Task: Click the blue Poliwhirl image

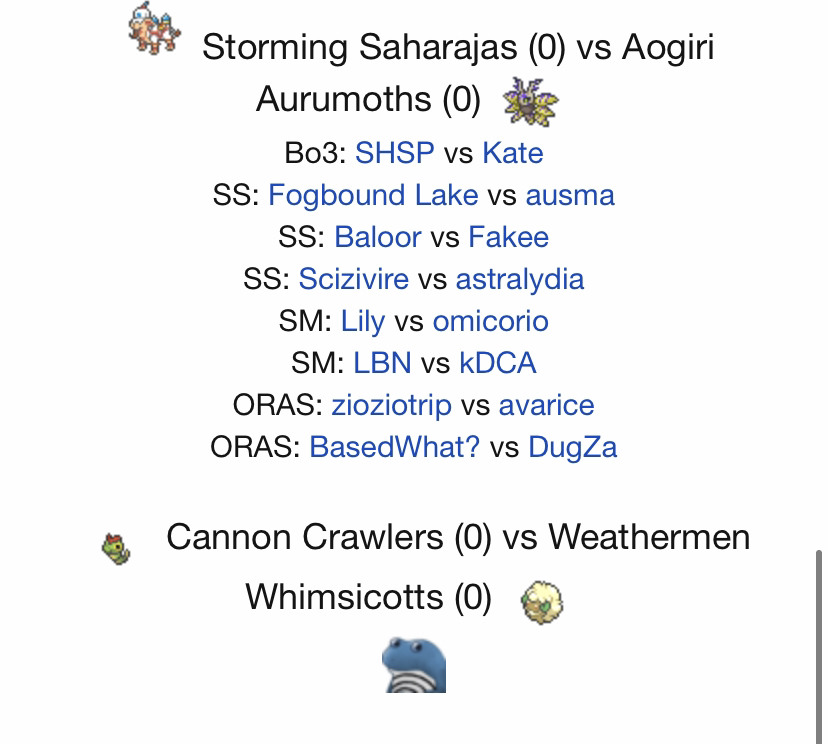Action: pyautogui.click(x=414, y=665)
